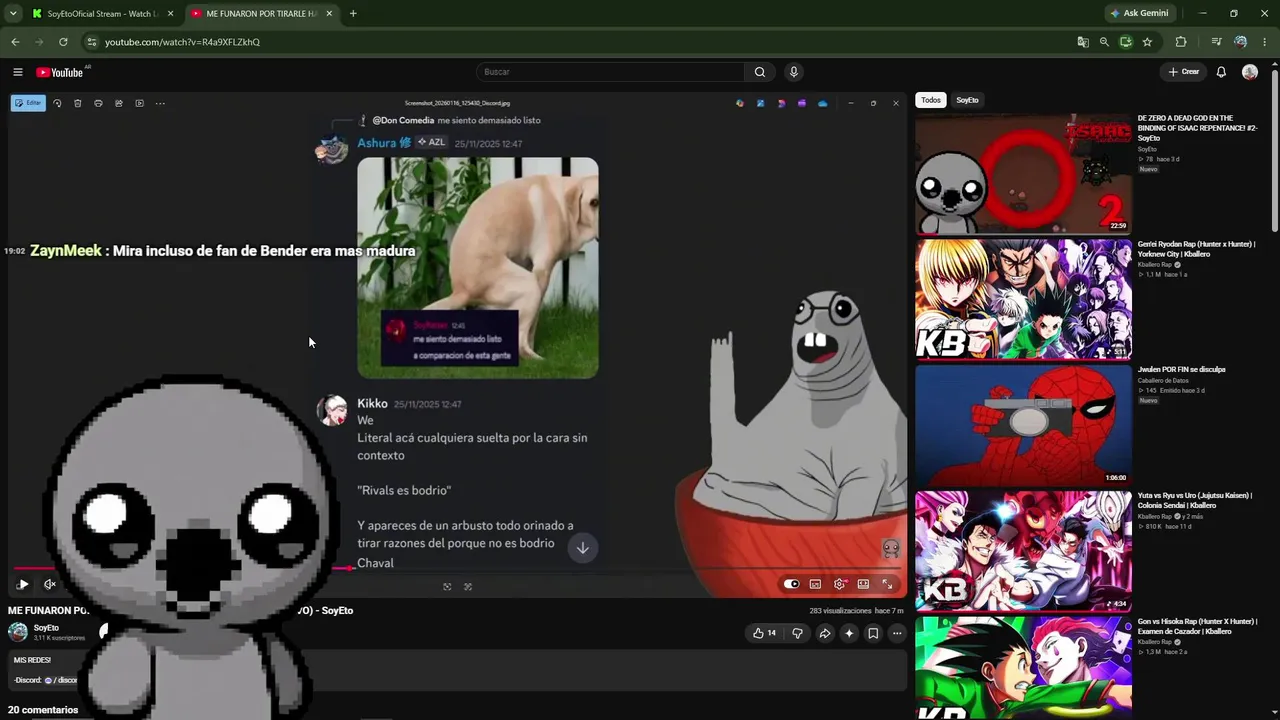1280x720 pixels.
Task: Select the ME FUNARON POR TIRARLE tab
Action: point(262,14)
